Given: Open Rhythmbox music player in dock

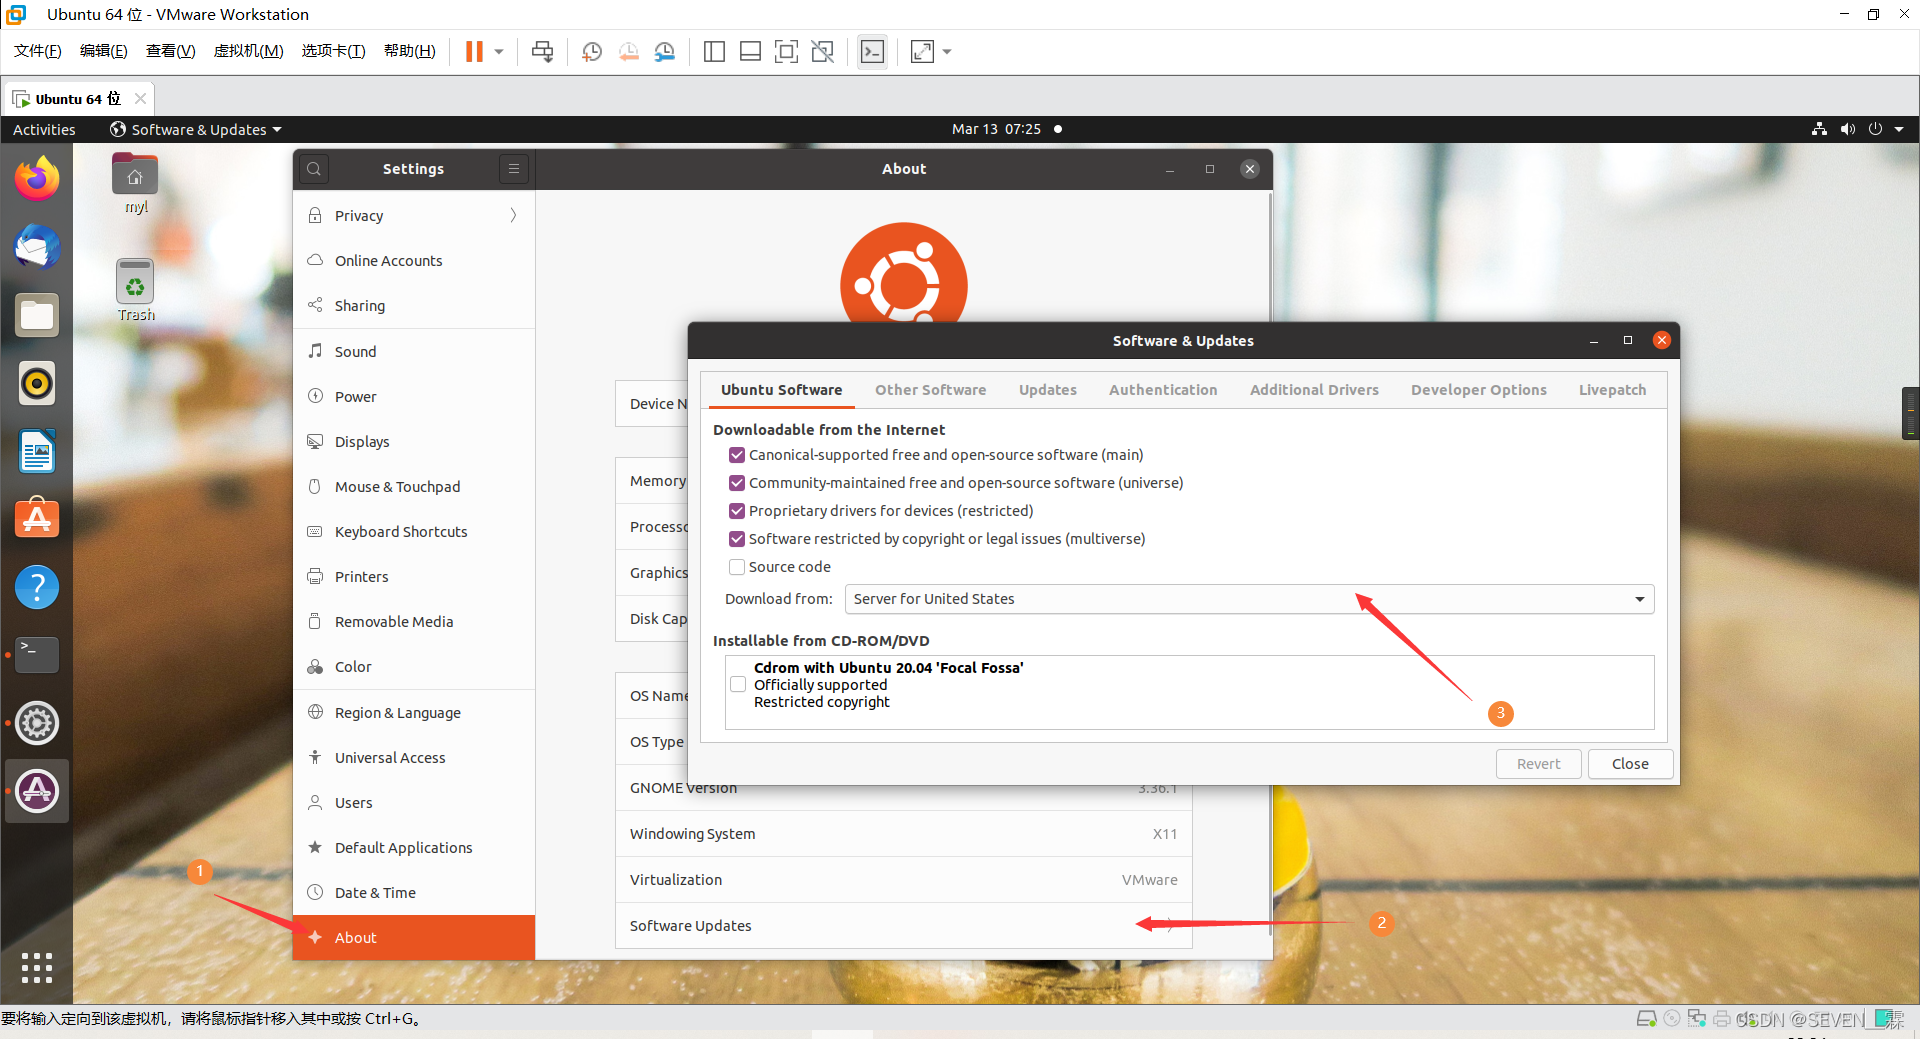Looking at the screenshot, I should [x=37, y=383].
